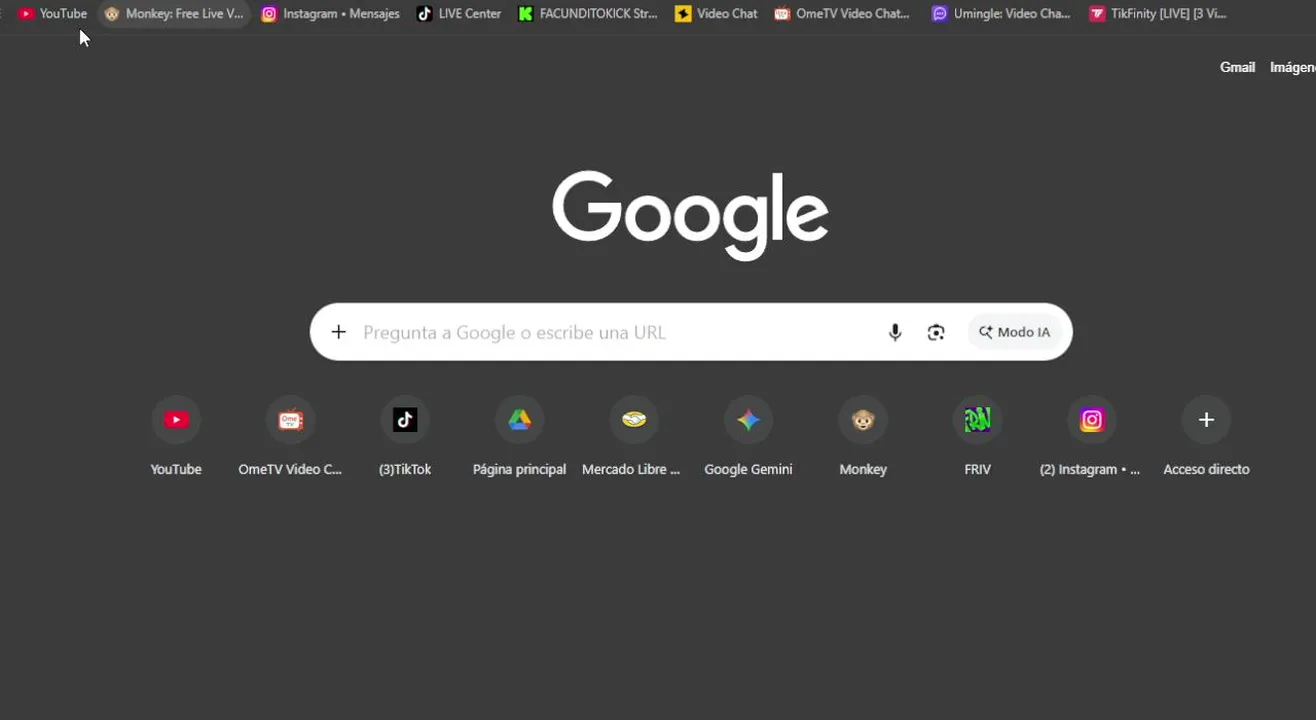Open the (3)TikTok shortcut tile
Screen dimensions: 1316x720
pyautogui.click(x=405, y=436)
